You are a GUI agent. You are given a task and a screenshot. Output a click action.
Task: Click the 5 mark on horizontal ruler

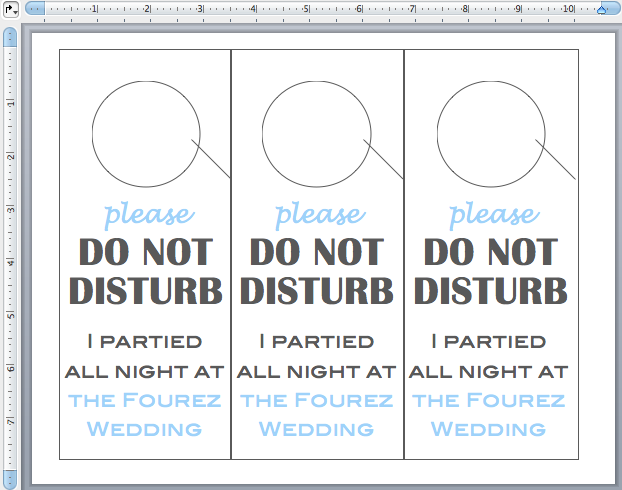tap(306, 8)
